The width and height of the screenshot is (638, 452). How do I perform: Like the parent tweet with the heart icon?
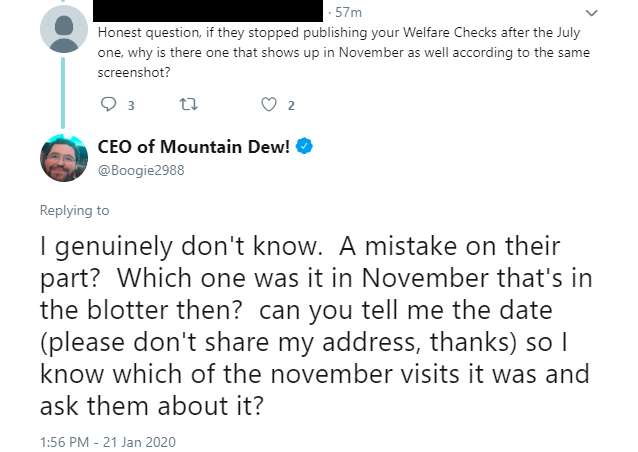[269, 105]
